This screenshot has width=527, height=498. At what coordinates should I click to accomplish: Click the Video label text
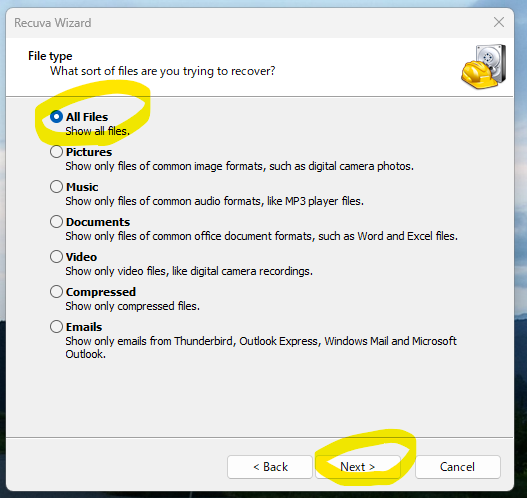point(81,257)
